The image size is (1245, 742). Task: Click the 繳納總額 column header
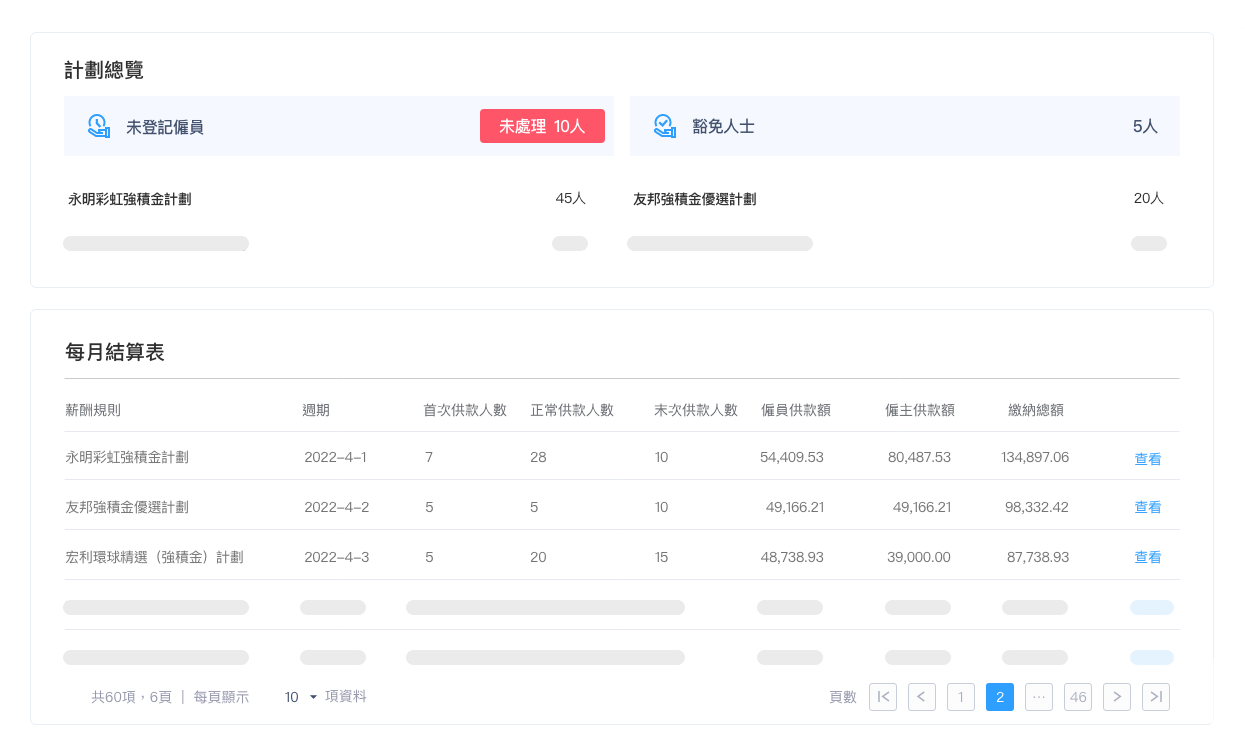point(1036,410)
